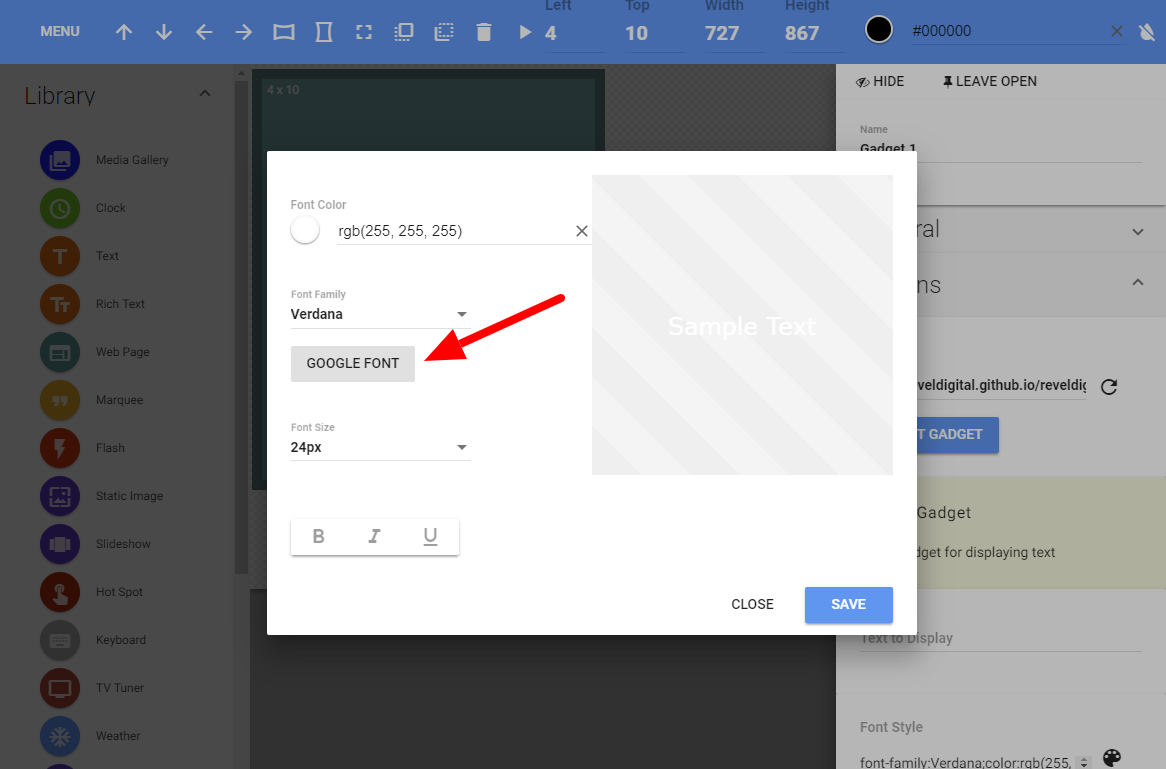
Task: Toggle underline formatting
Action: click(x=430, y=536)
